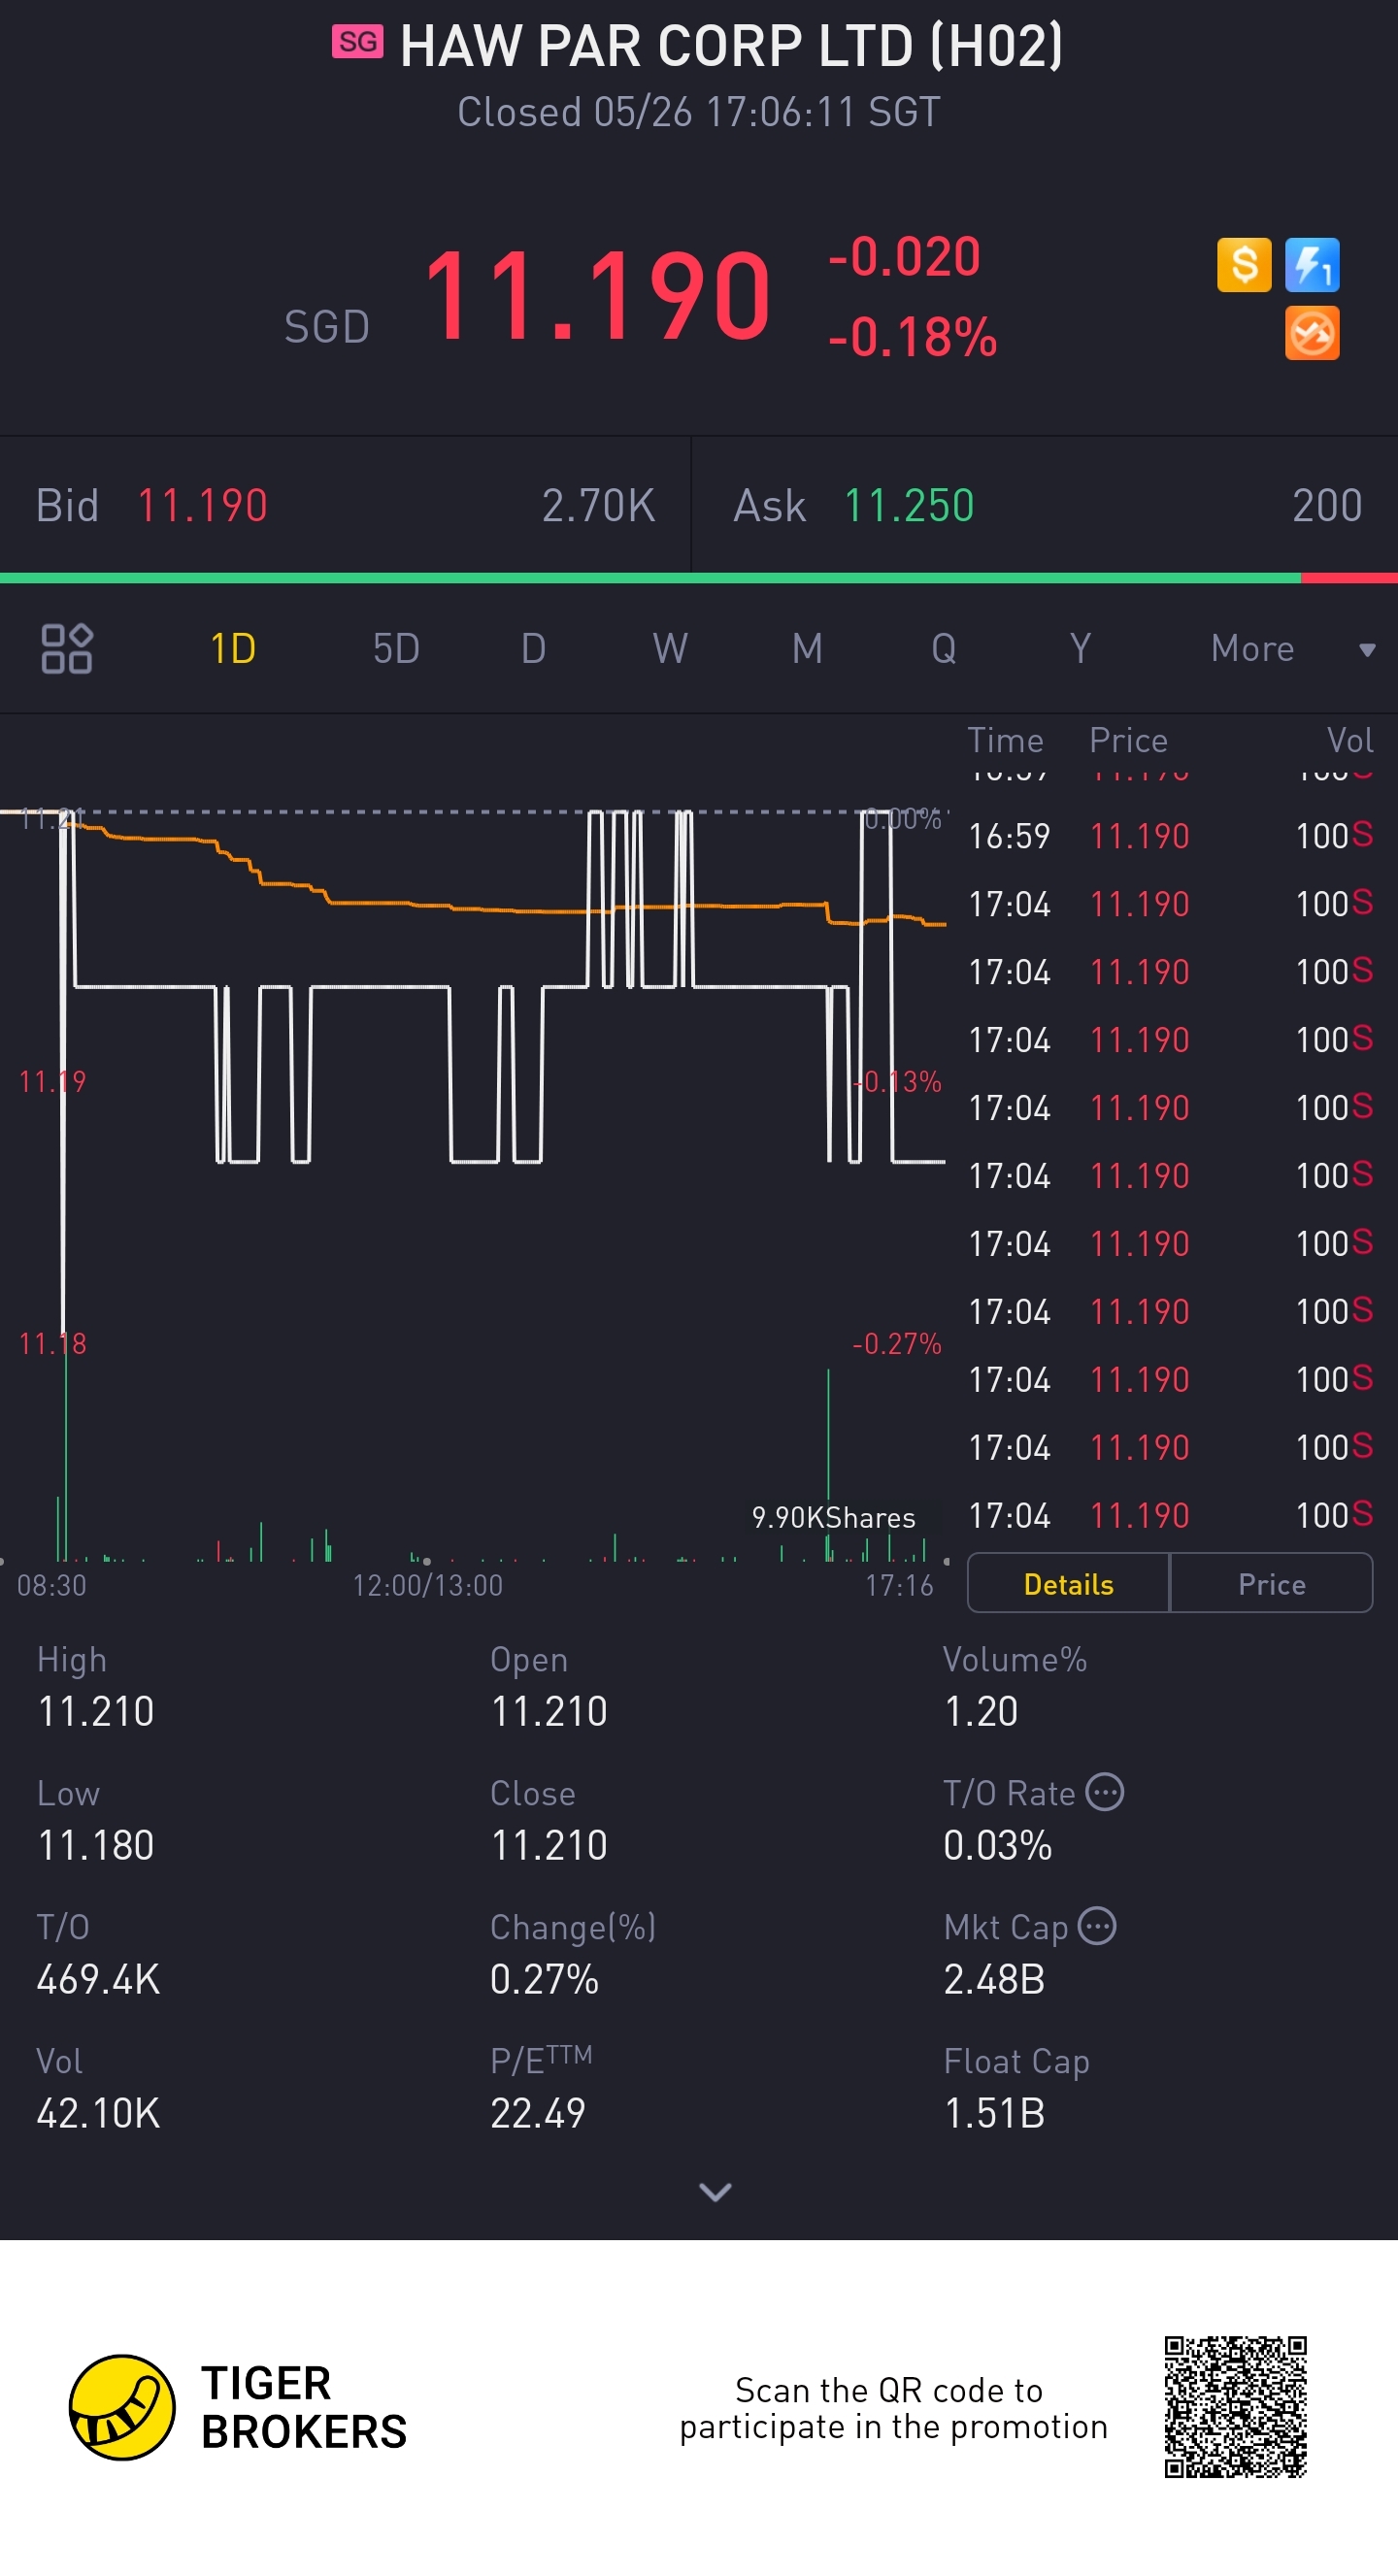Tap the Price column header in trade list

click(x=1128, y=740)
